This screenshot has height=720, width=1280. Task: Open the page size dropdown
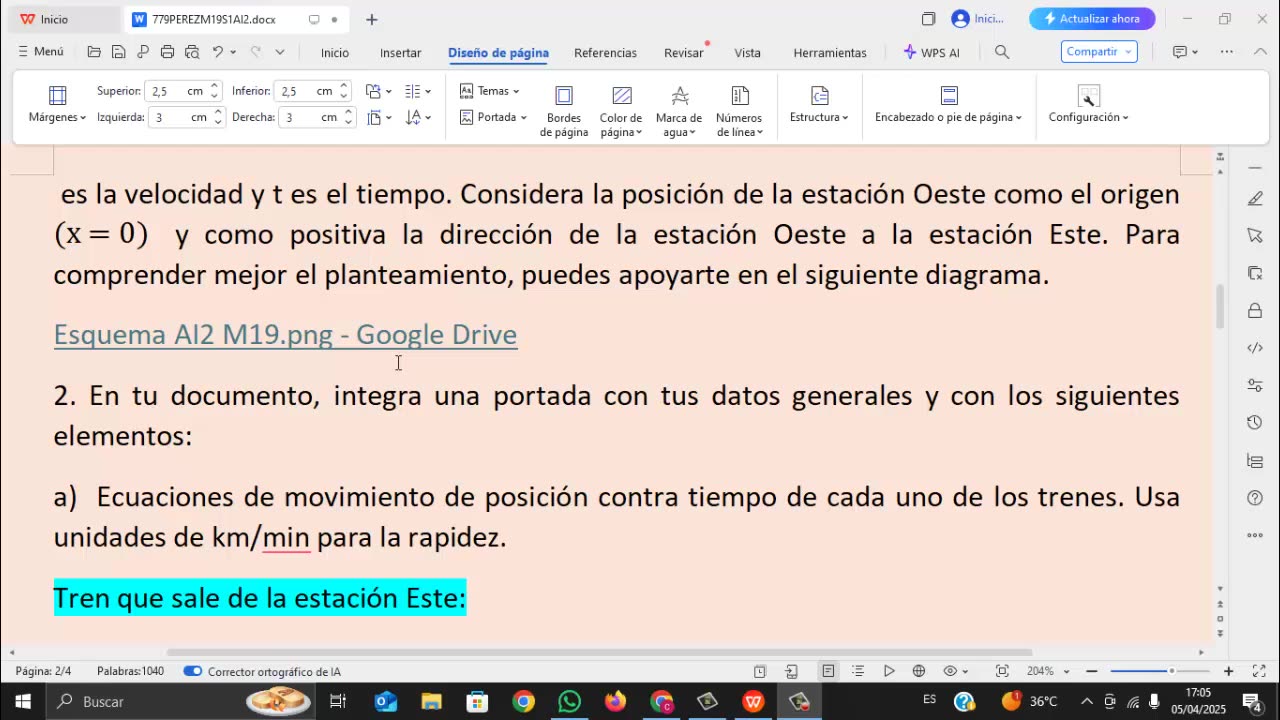379,117
